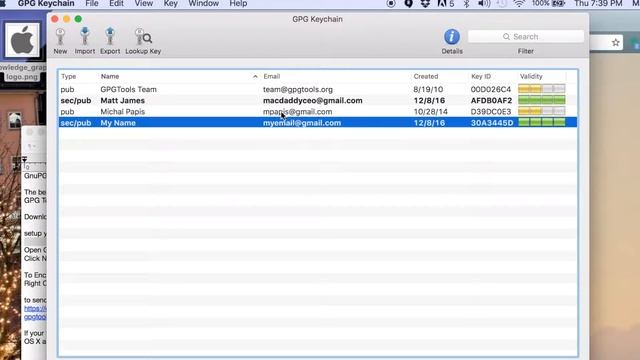Select the Michal Papis key row
This screenshot has width=640, height=360.
318,111
